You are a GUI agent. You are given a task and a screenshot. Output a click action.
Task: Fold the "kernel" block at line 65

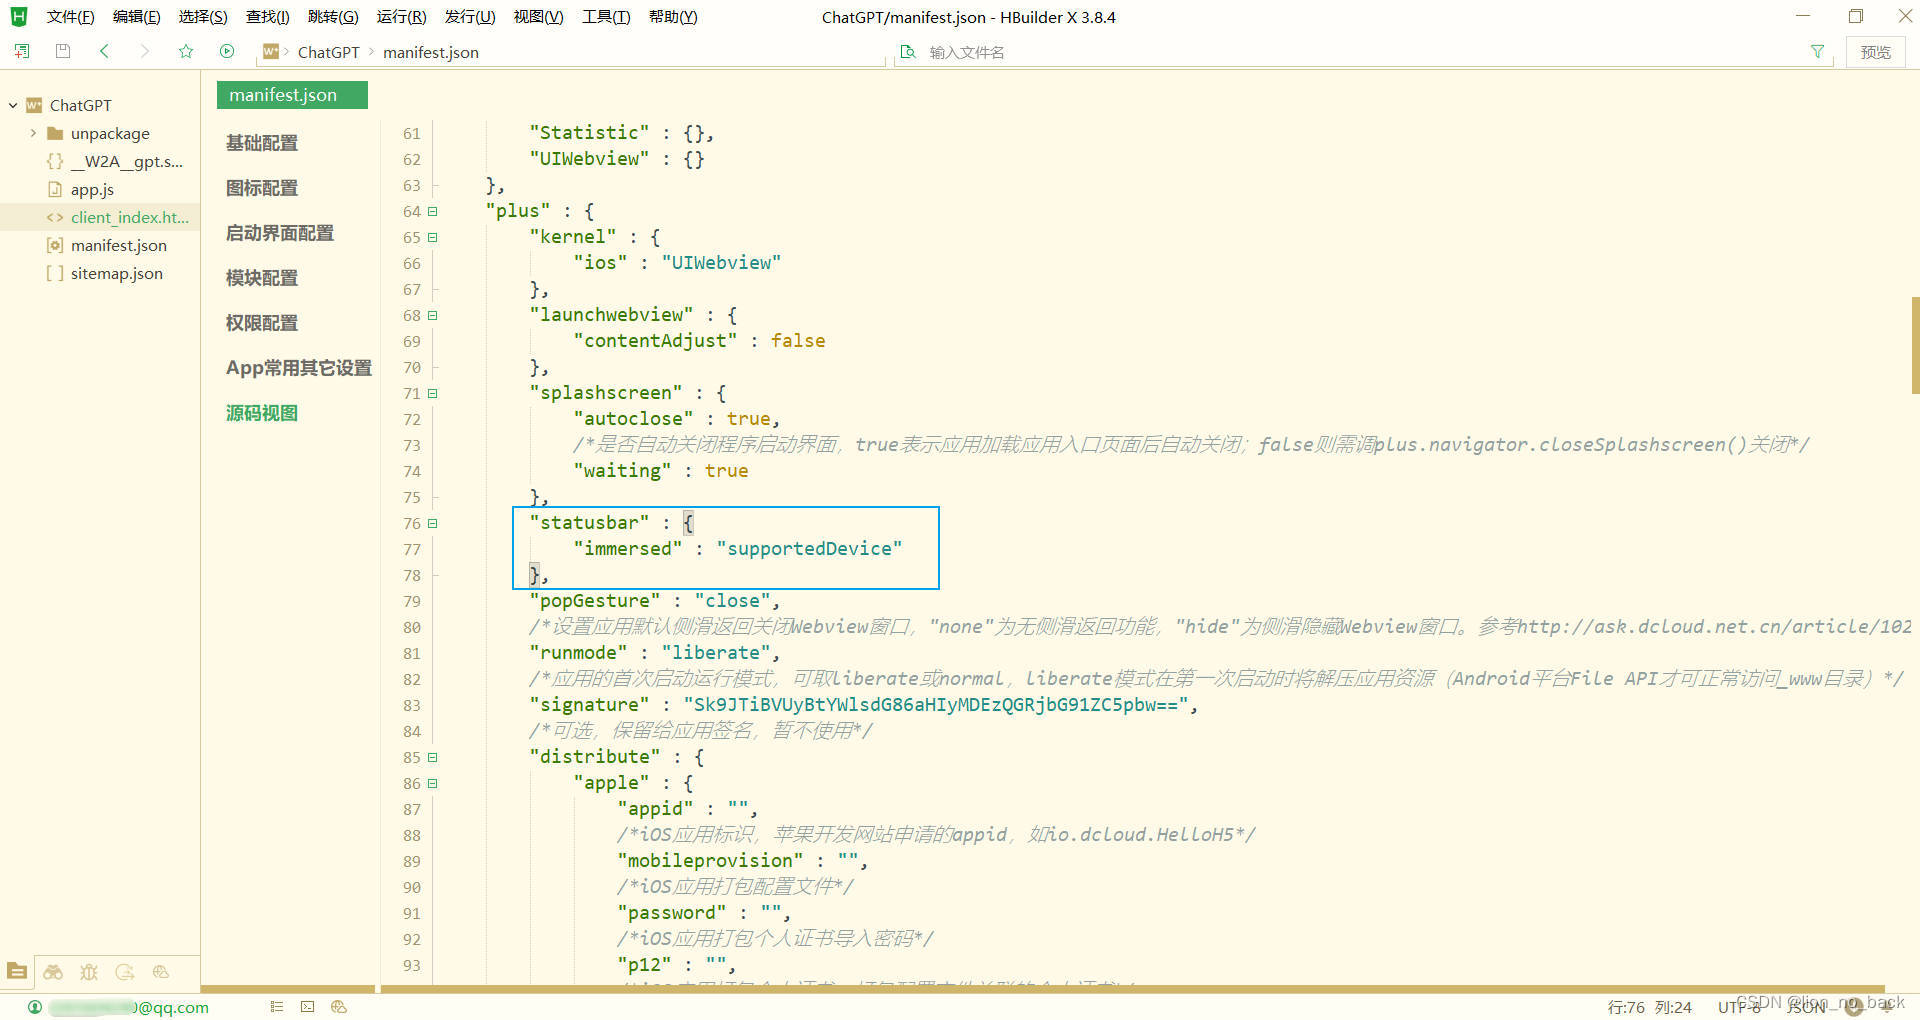[x=433, y=237]
